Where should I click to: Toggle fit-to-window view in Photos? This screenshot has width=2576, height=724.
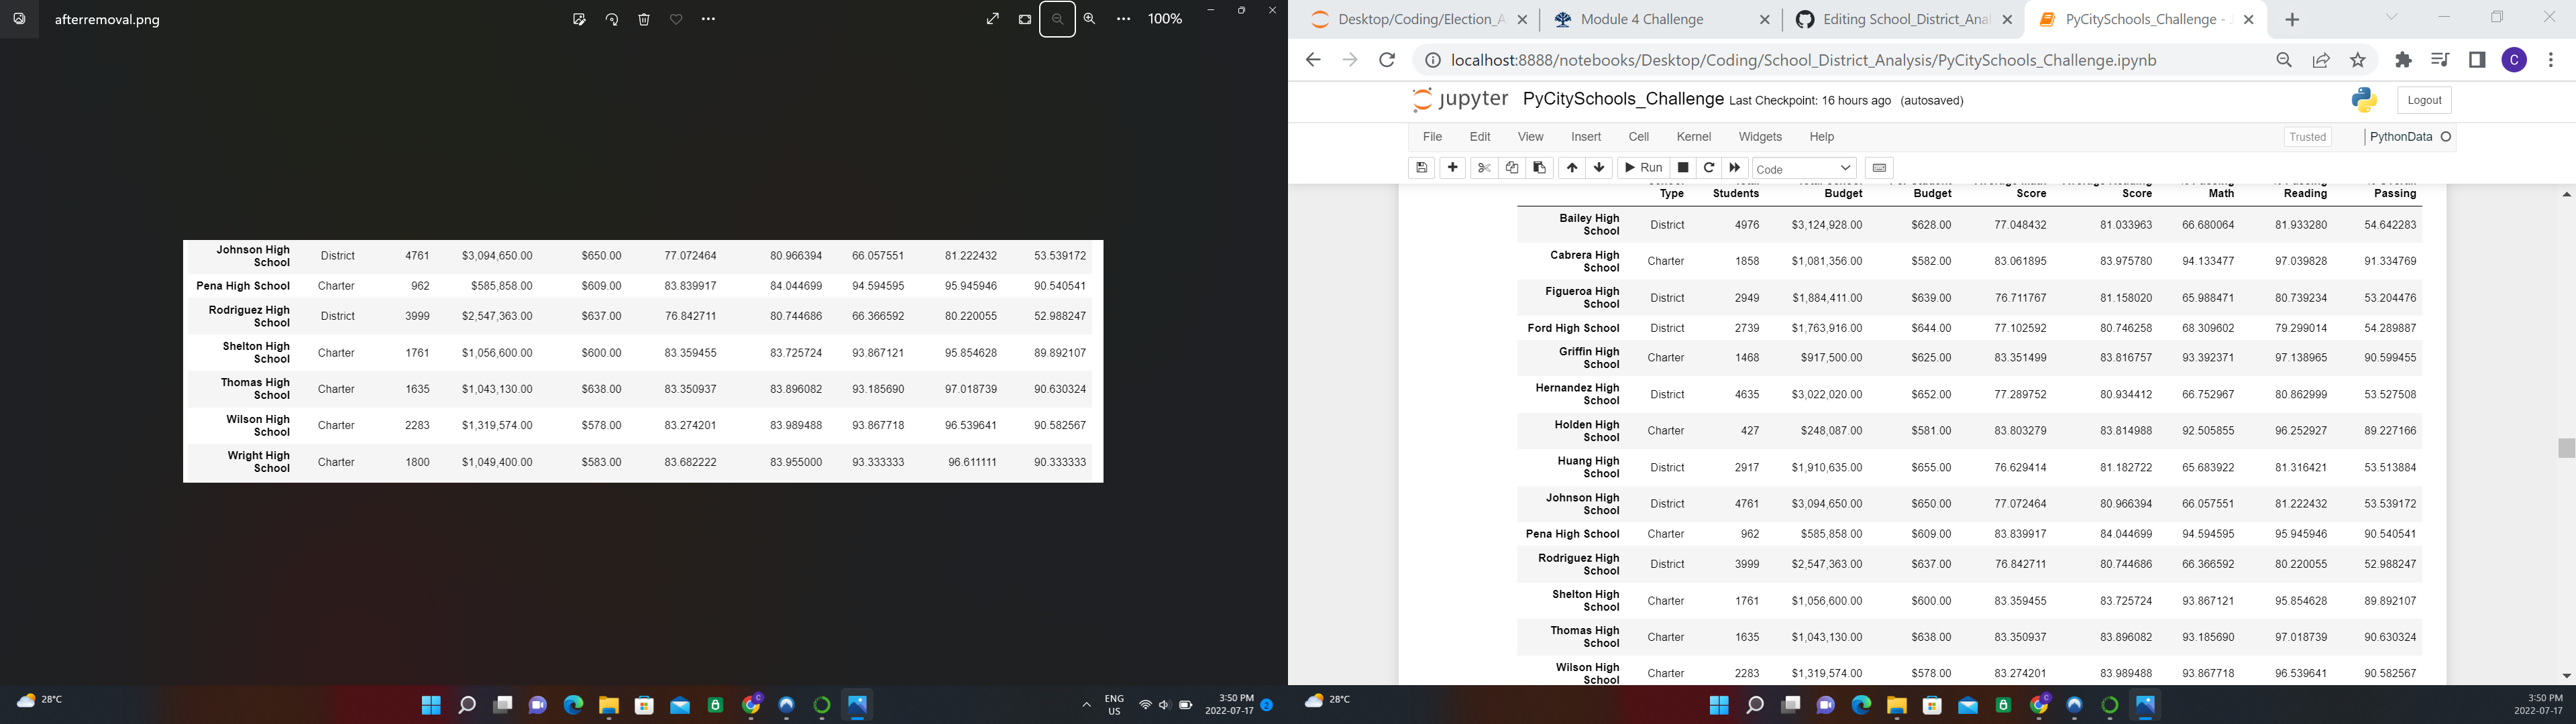(1025, 19)
